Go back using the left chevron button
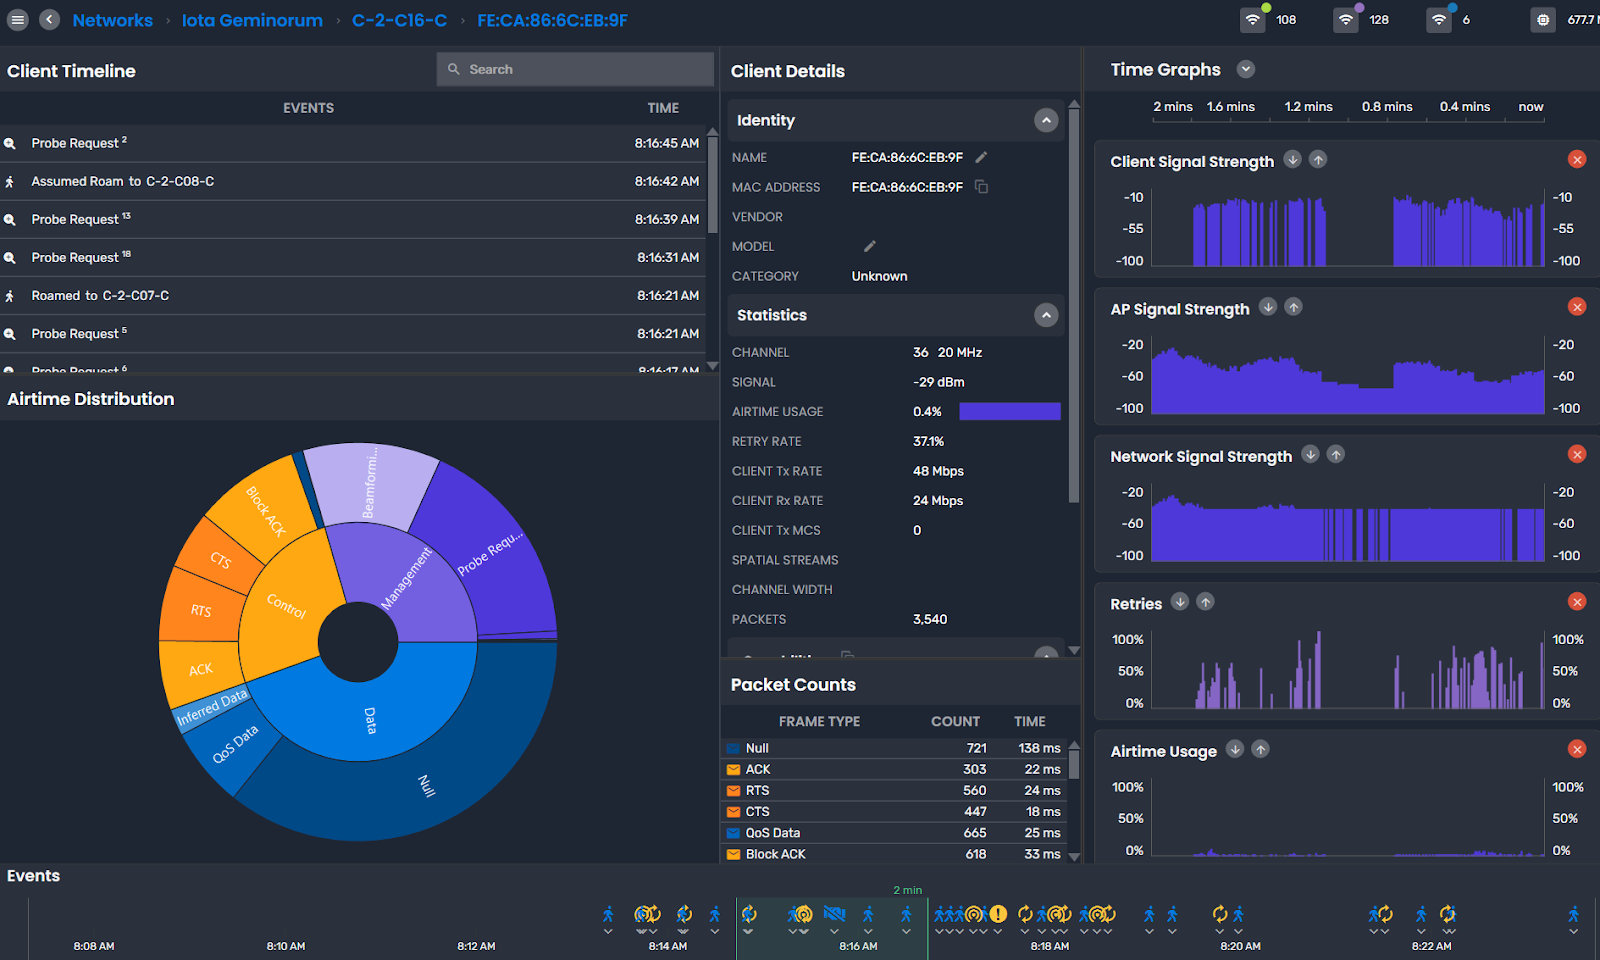The width and height of the screenshot is (1600, 960). (x=49, y=20)
